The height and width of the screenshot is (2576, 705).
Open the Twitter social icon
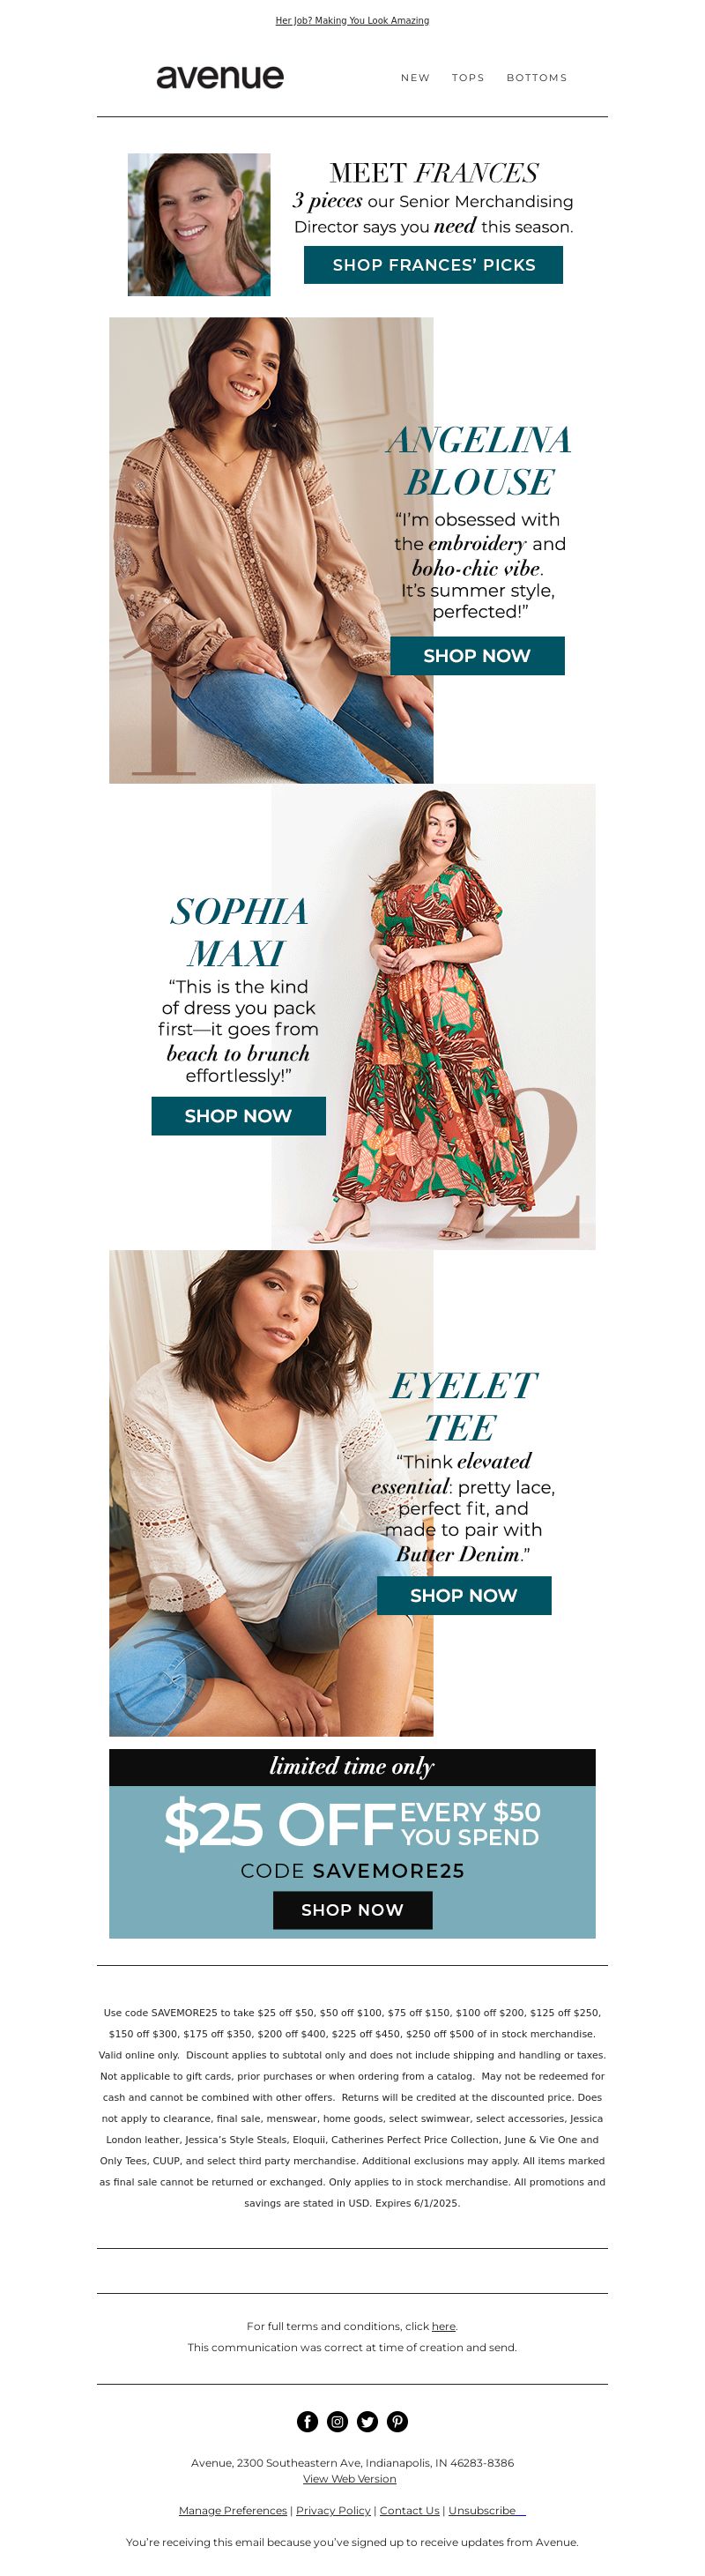coord(367,2421)
